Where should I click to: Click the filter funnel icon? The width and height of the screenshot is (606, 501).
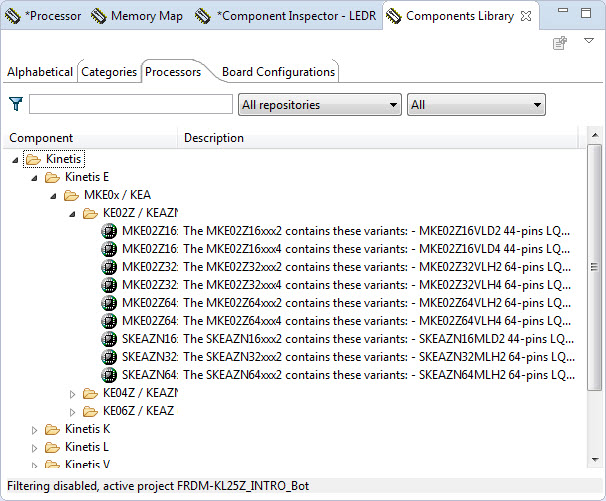16,104
